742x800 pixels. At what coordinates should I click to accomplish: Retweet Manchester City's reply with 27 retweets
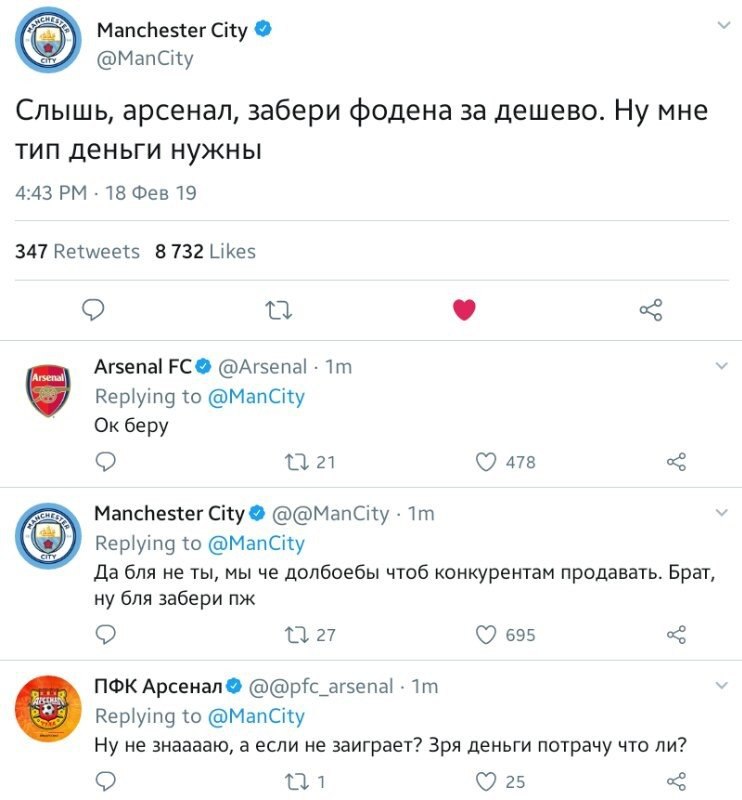pyautogui.click(x=296, y=635)
